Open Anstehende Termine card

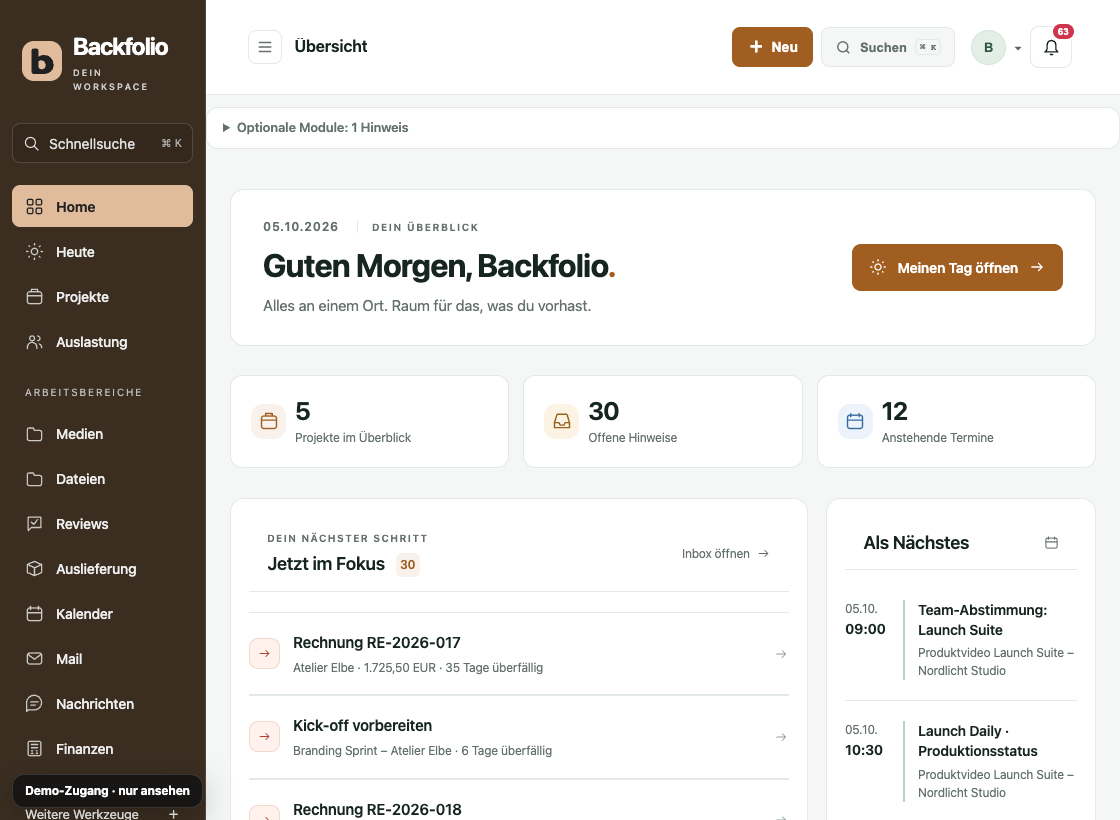click(956, 421)
